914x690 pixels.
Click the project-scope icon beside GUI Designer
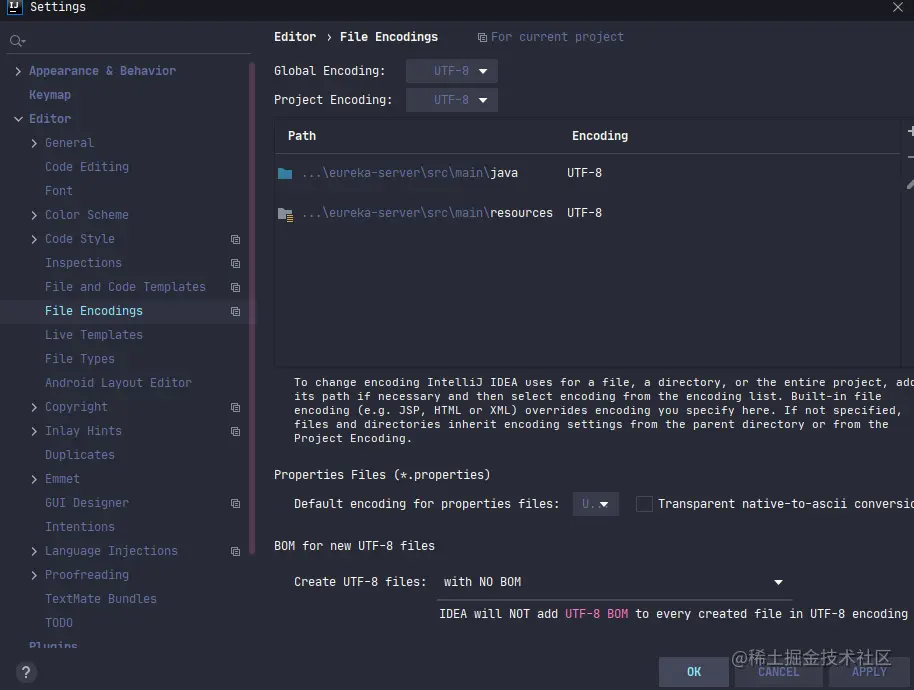pos(235,504)
